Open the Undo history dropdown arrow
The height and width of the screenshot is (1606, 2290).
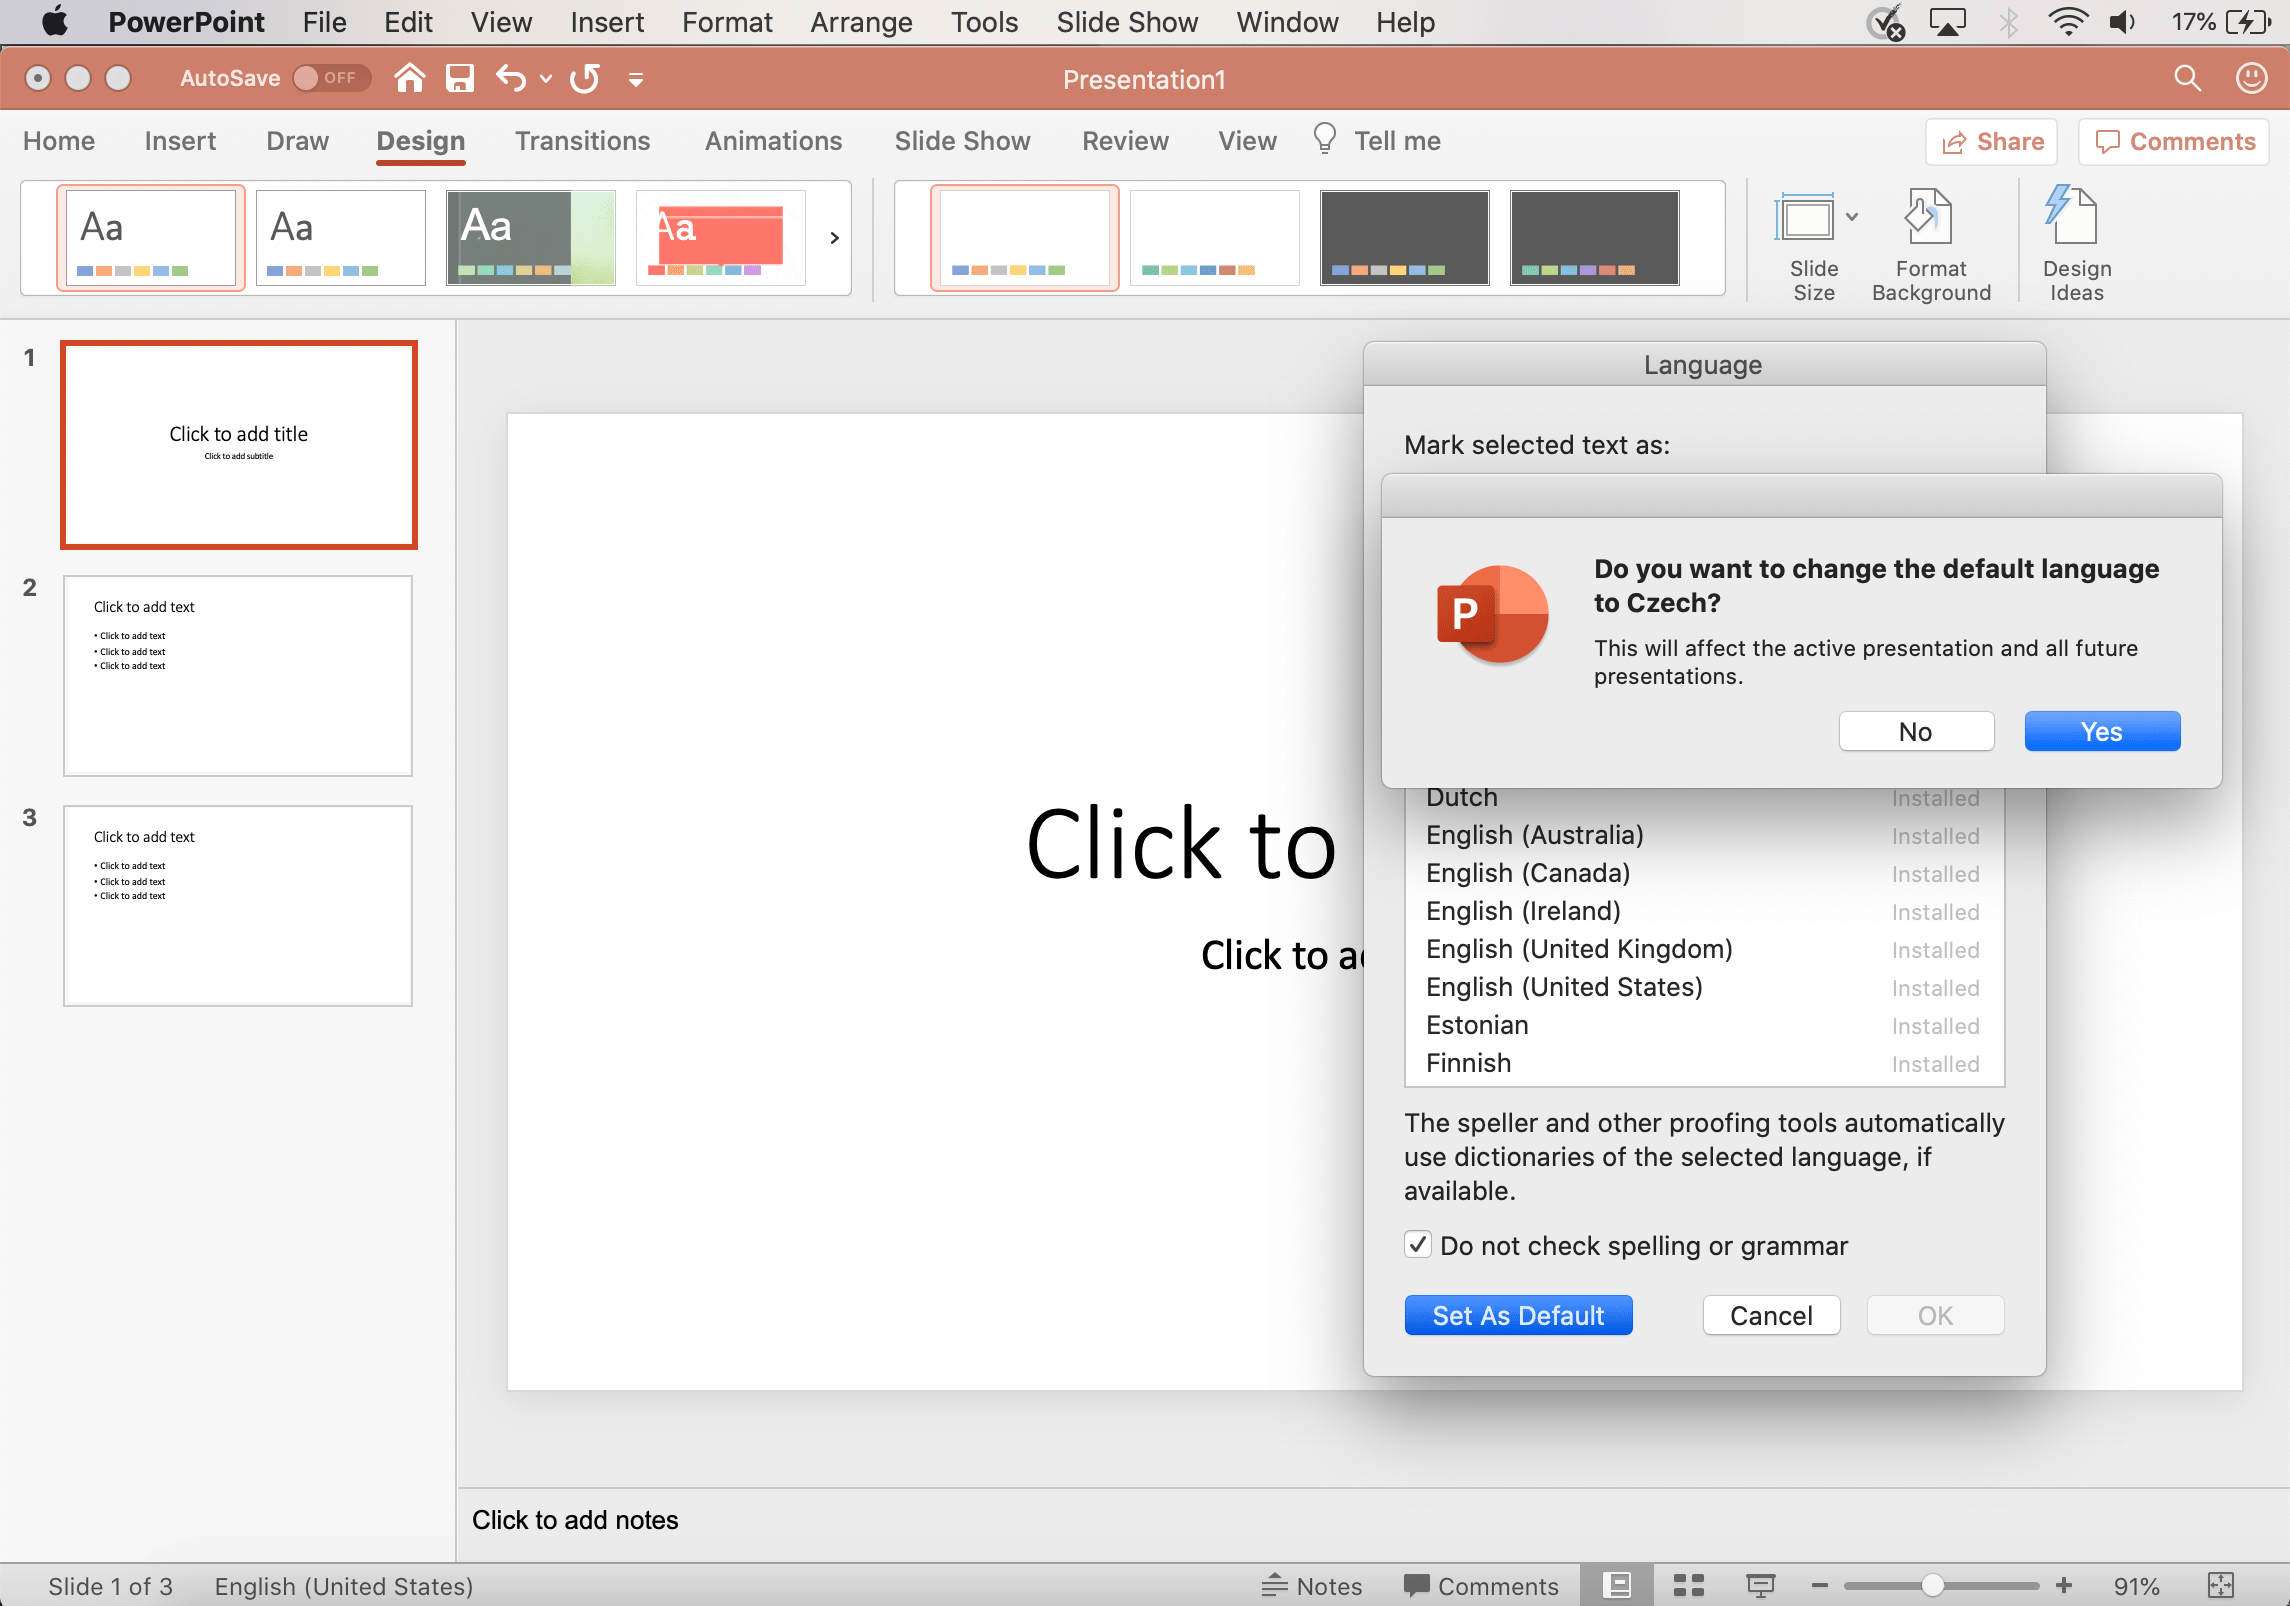pos(546,78)
